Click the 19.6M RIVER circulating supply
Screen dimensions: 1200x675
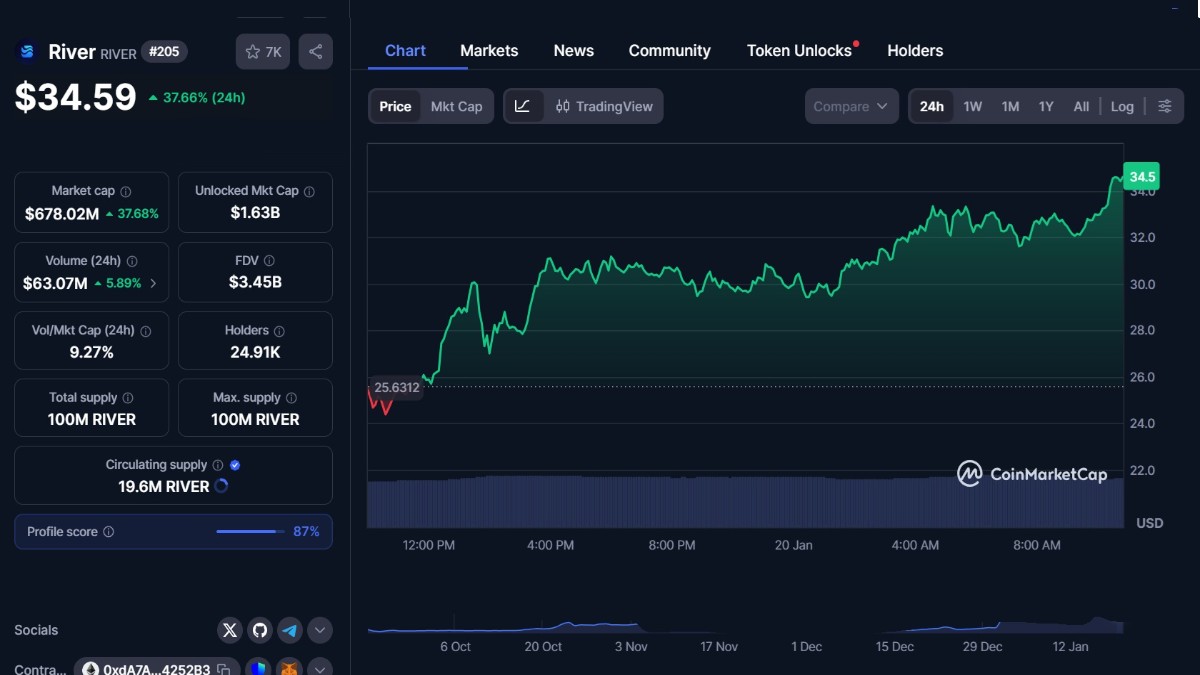tap(164, 486)
